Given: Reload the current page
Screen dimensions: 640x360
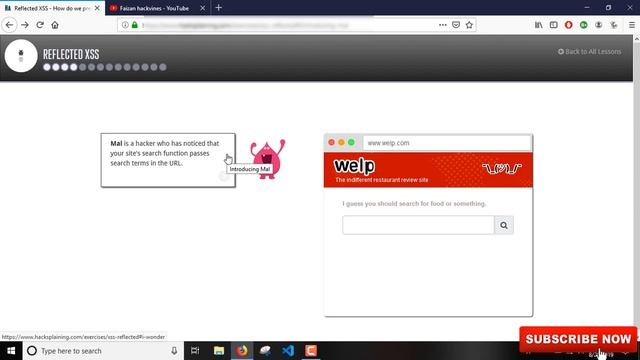Looking at the screenshot, I should [x=40, y=25].
